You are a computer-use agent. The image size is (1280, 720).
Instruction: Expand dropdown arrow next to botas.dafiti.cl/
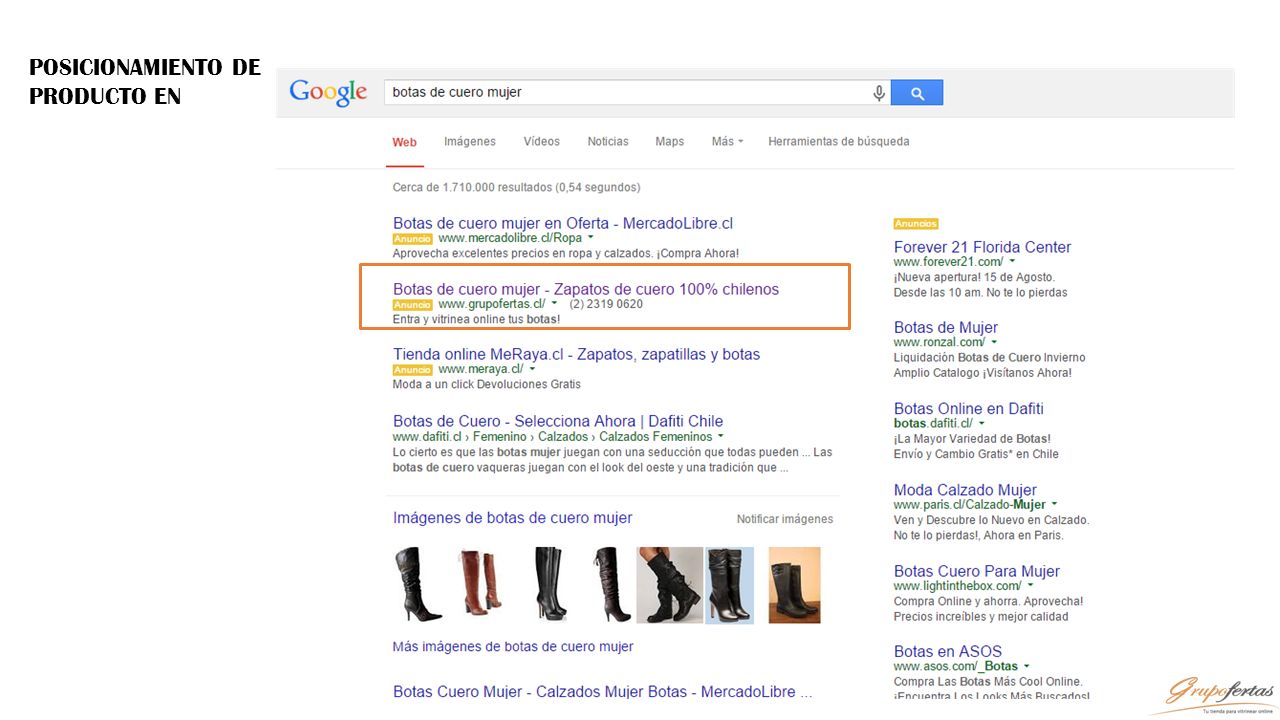982,423
